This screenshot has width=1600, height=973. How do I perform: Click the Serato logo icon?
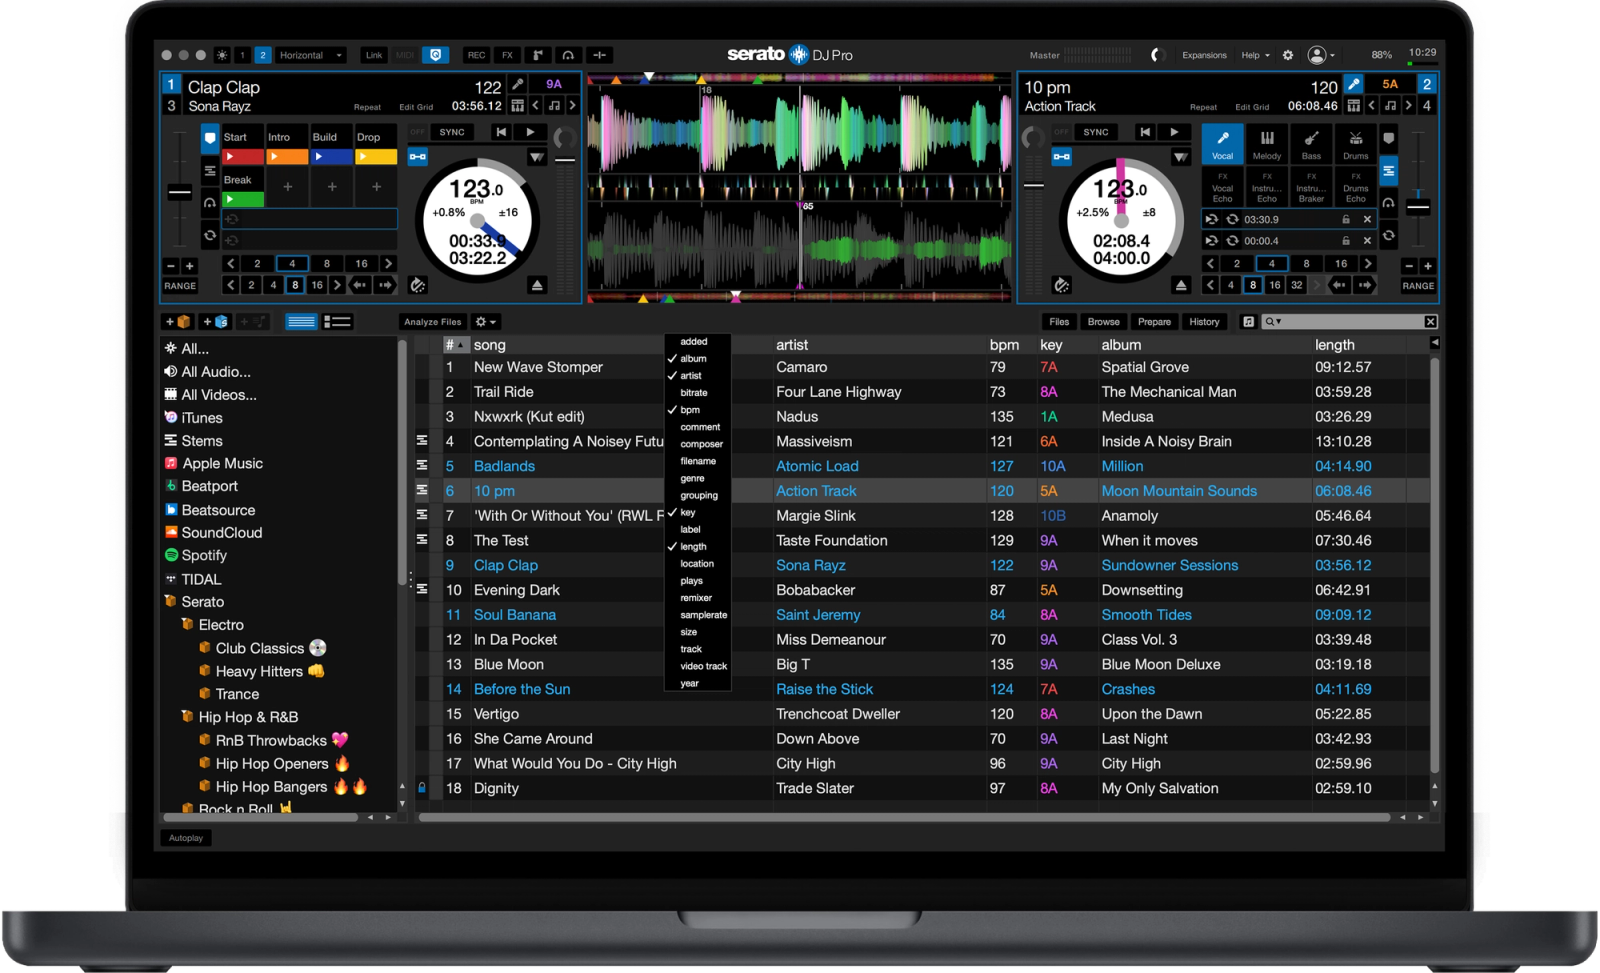click(x=798, y=55)
